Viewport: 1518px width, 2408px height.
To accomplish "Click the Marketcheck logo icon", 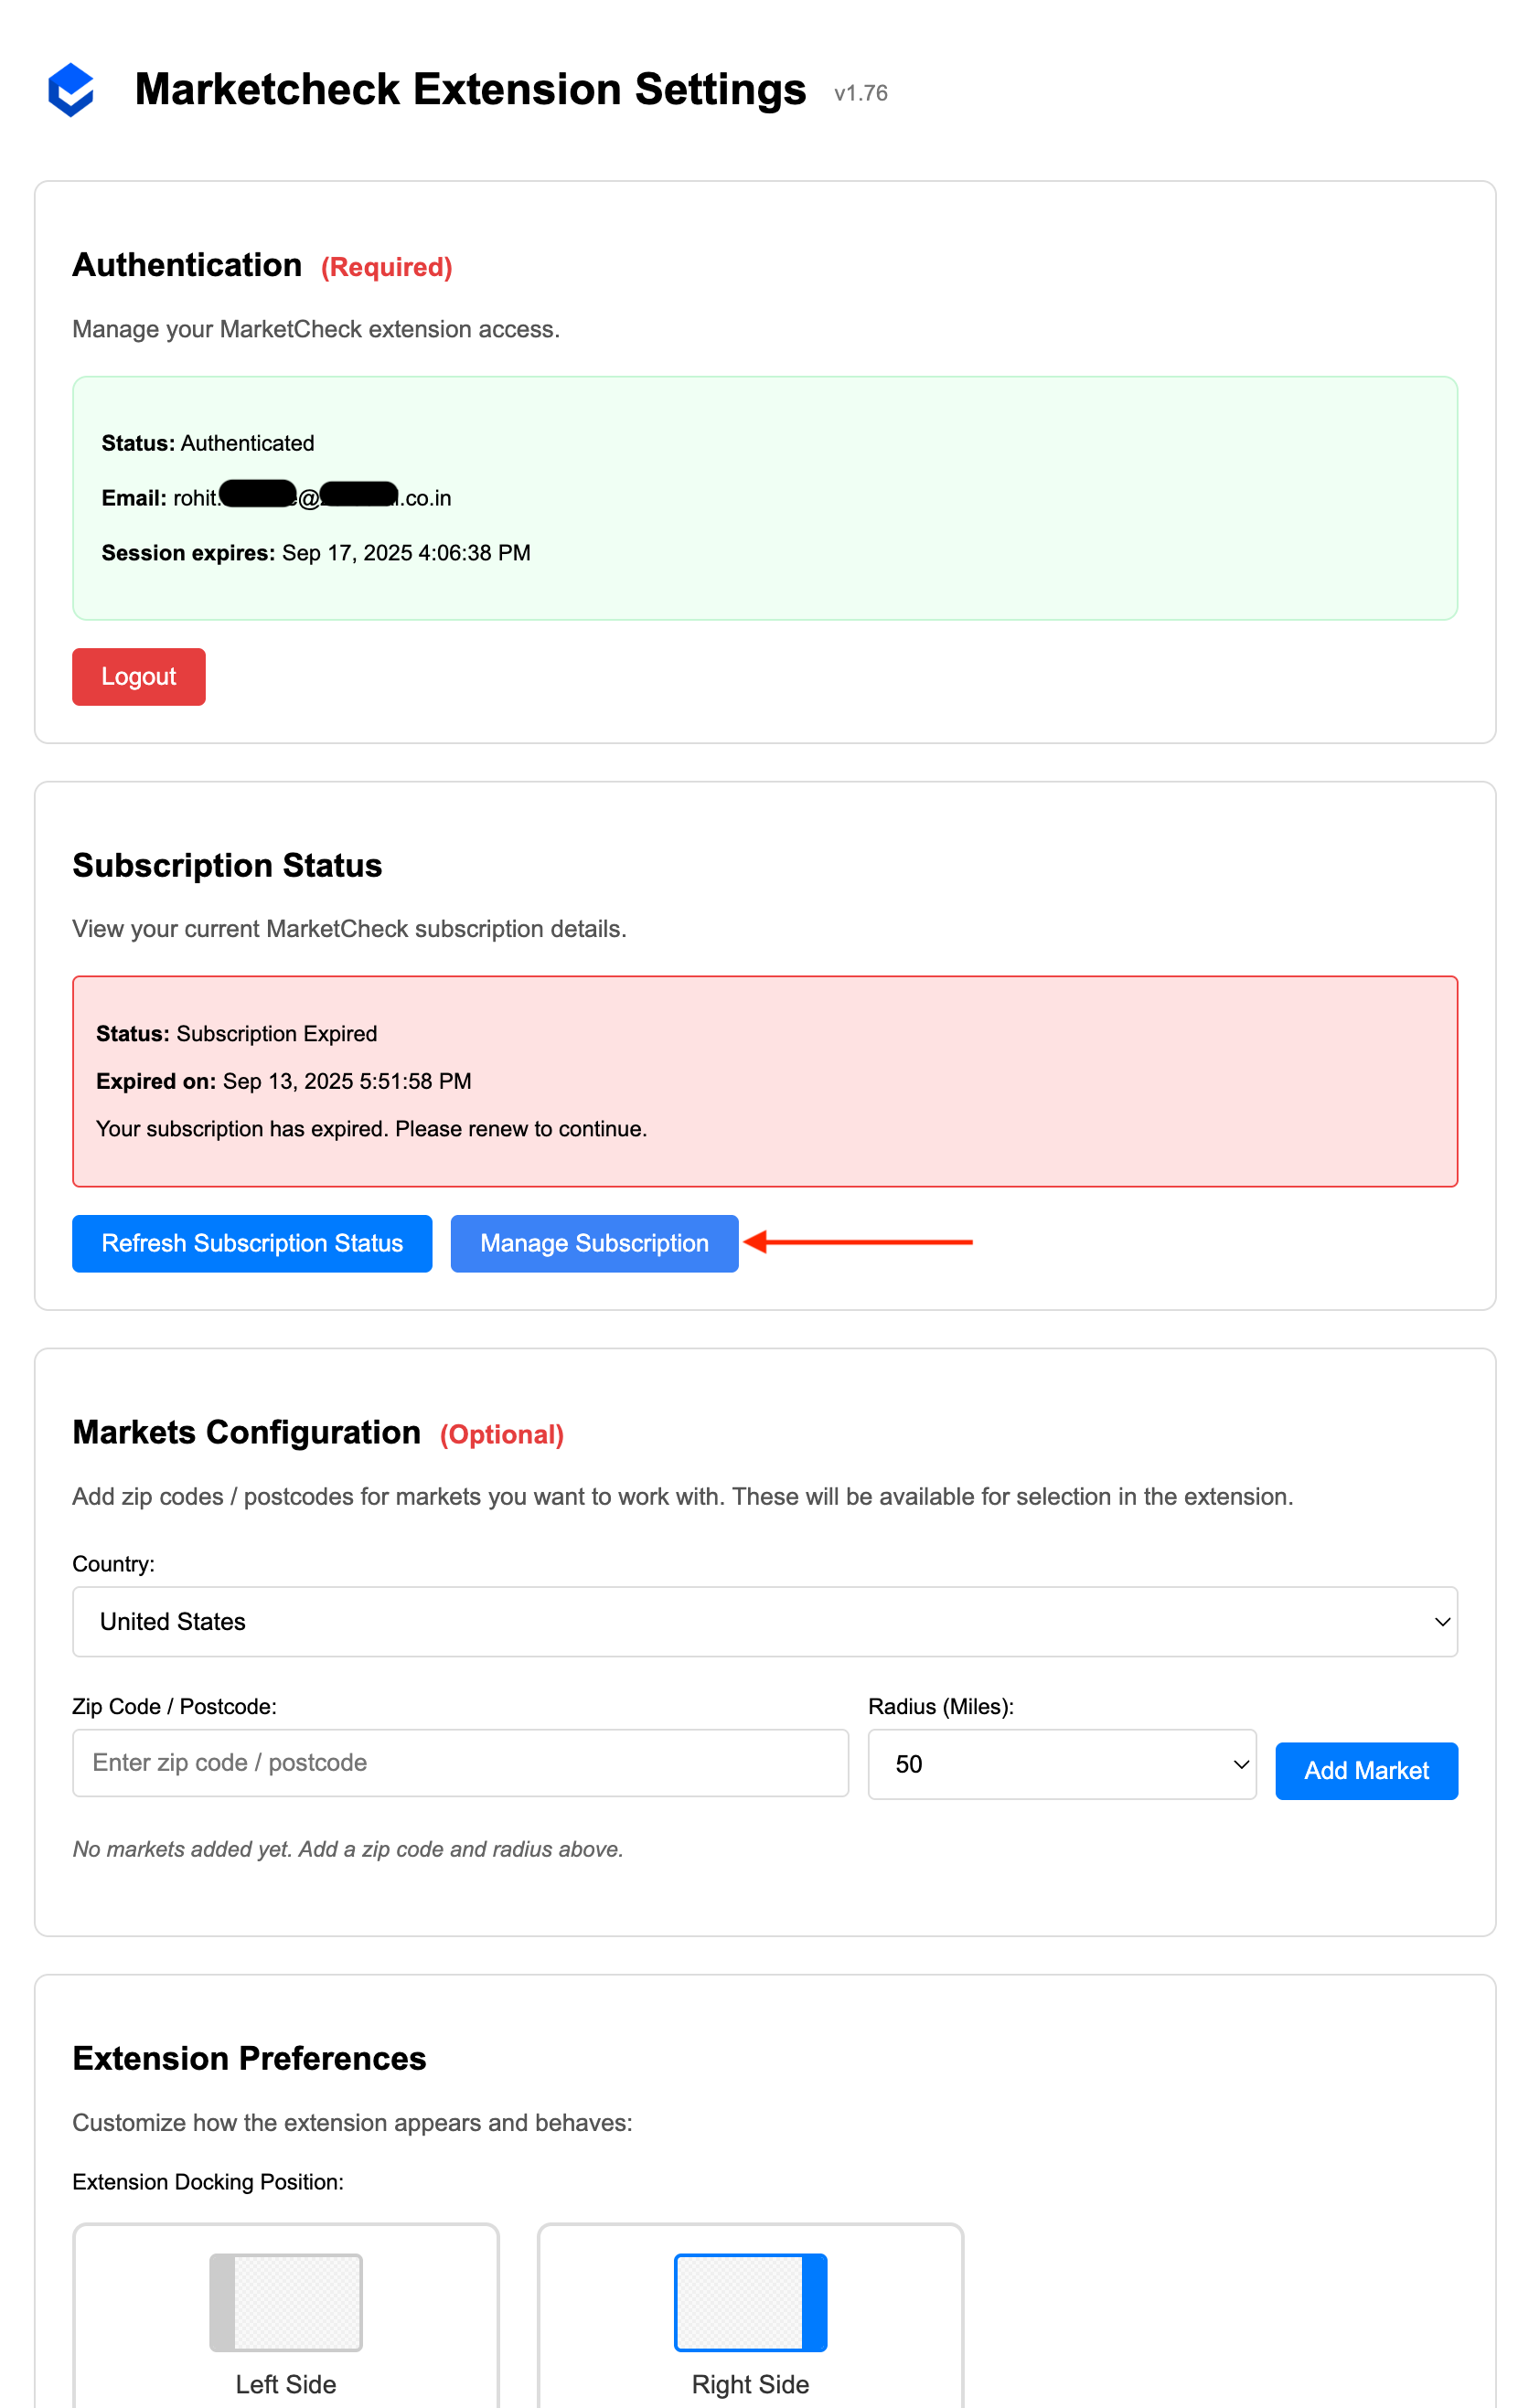I will tap(71, 90).
